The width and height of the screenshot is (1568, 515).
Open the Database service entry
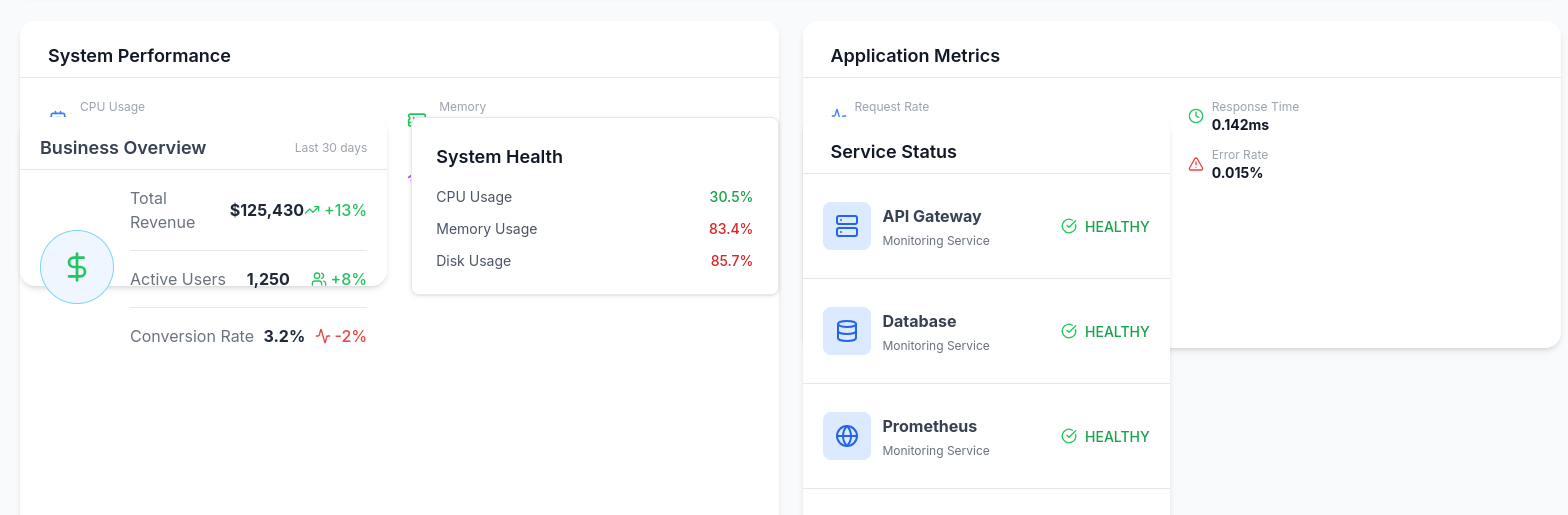(986, 331)
